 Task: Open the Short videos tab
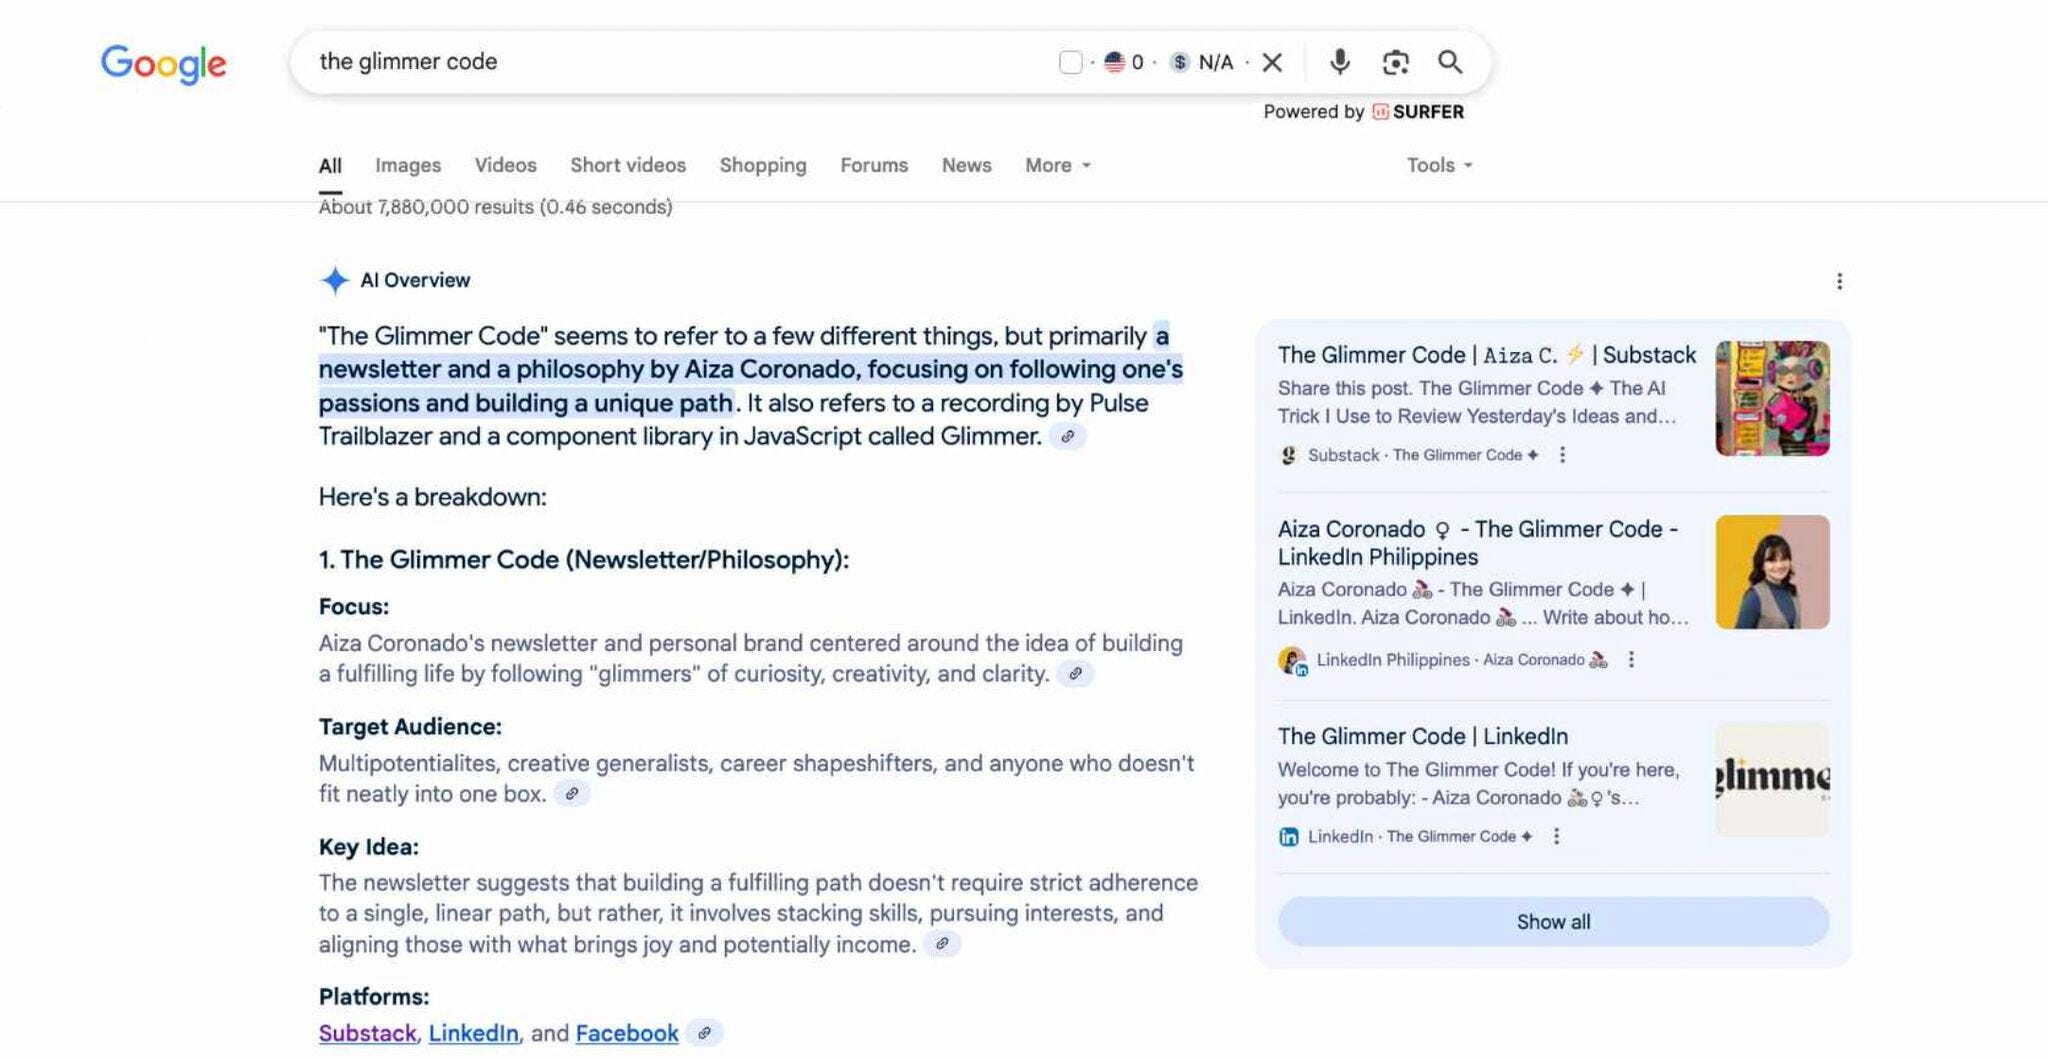[x=628, y=165]
